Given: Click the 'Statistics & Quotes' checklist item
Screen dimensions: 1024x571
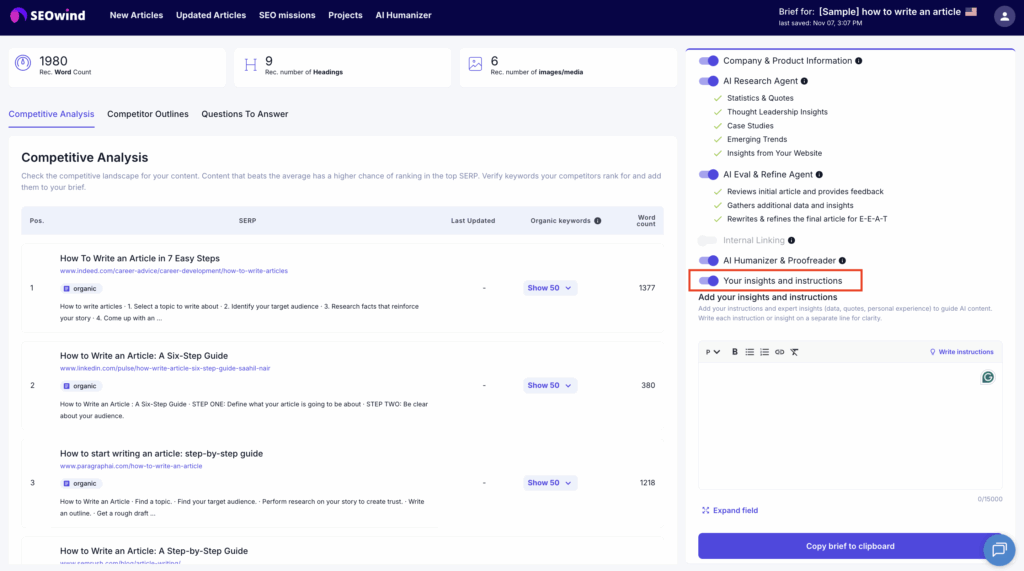Looking at the screenshot, I should click(x=760, y=98).
